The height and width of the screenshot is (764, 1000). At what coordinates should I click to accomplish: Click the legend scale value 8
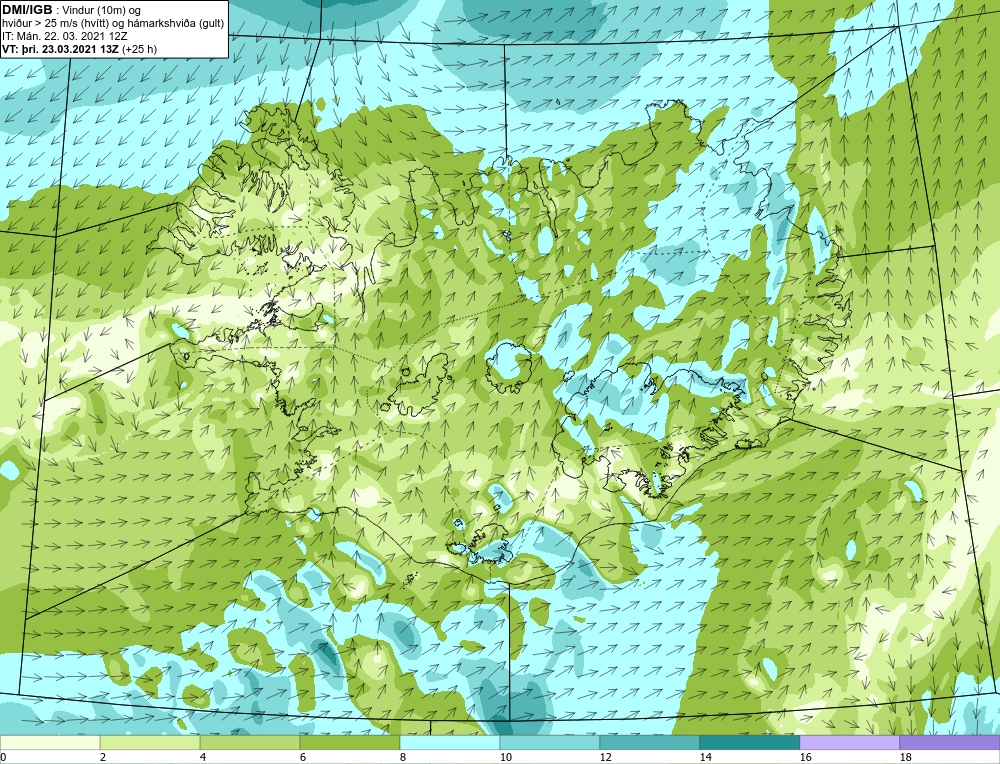(402, 757)
